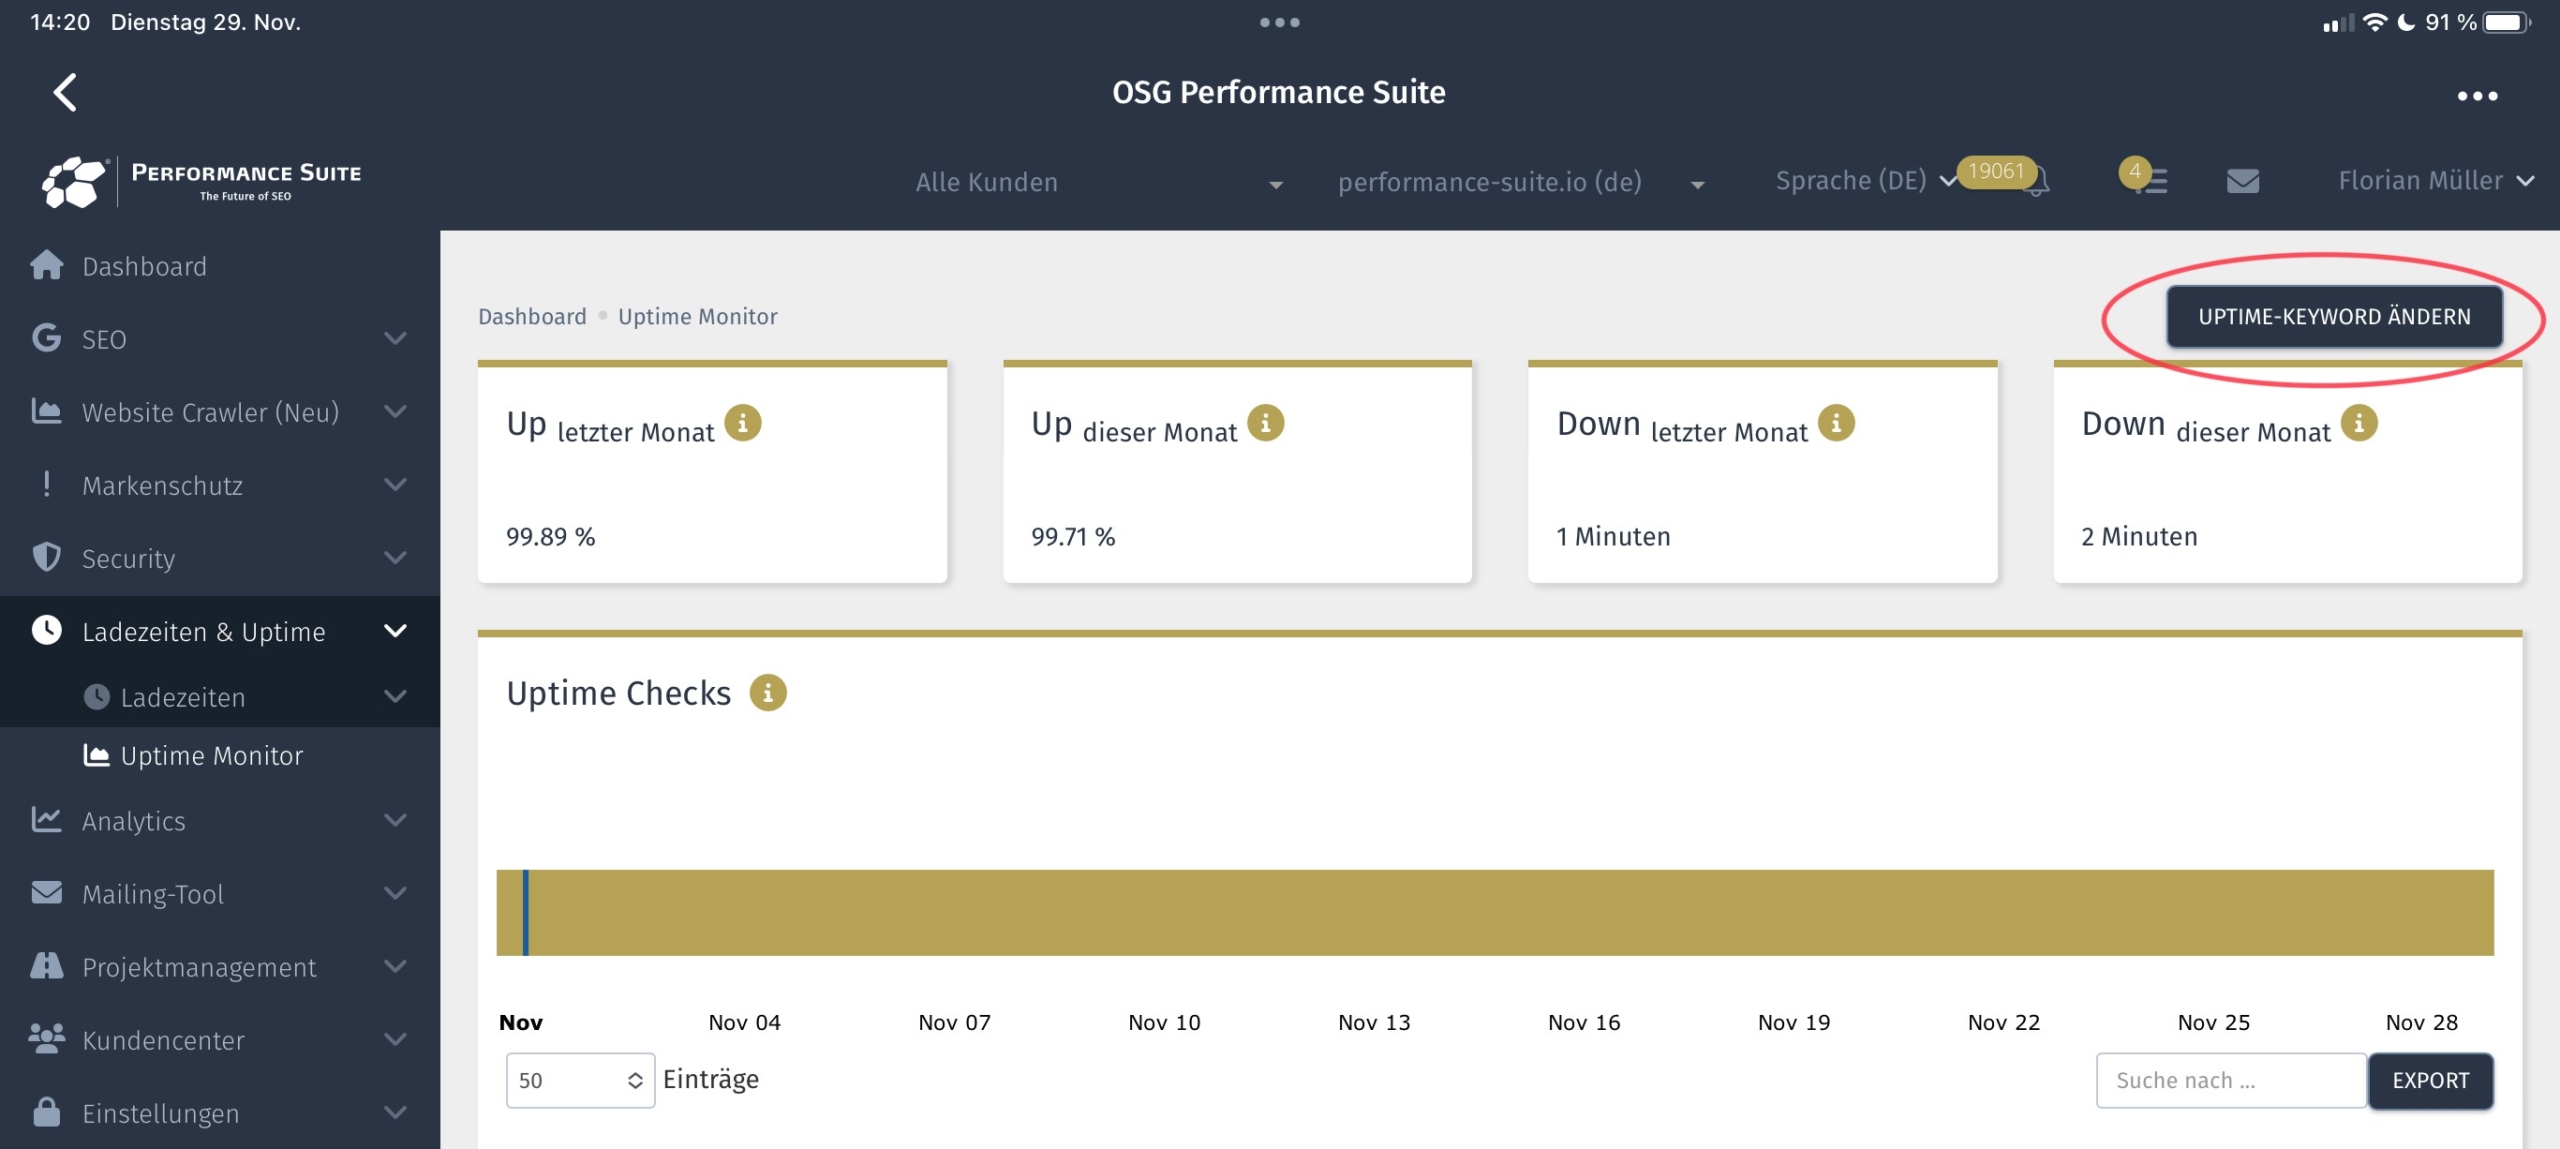Click the Security shield icon
Viewport: 2560px width, 1149px height.
[x=46, y=557]
